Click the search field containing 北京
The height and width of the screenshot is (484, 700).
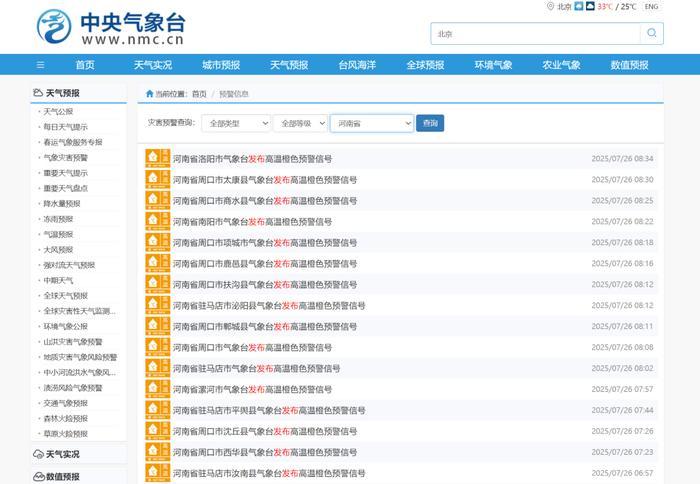(x=535, y=33)
